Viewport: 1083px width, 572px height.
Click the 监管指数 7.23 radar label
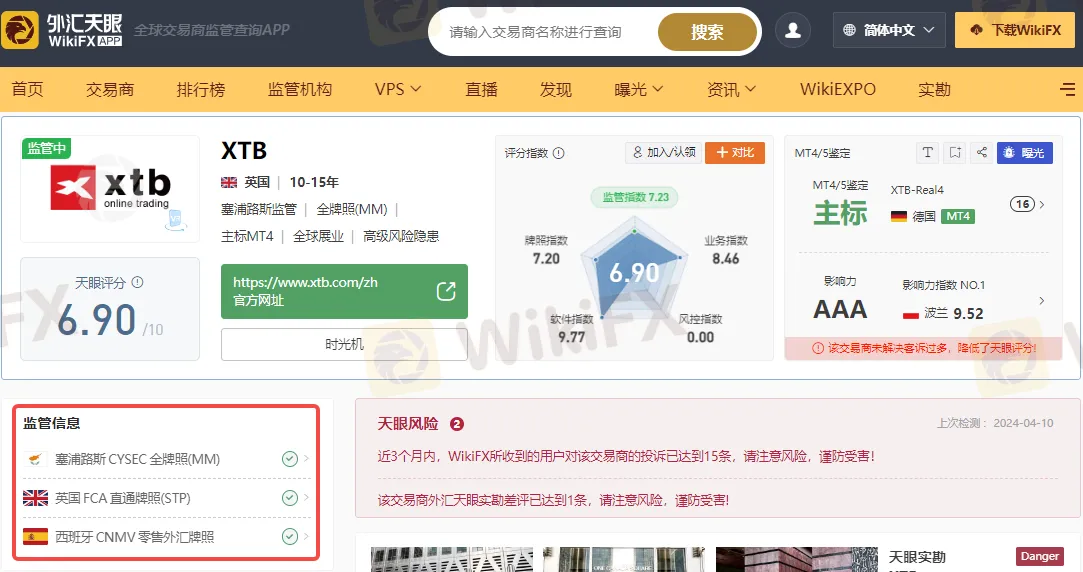pyautogui.click(x=635, y=198)
